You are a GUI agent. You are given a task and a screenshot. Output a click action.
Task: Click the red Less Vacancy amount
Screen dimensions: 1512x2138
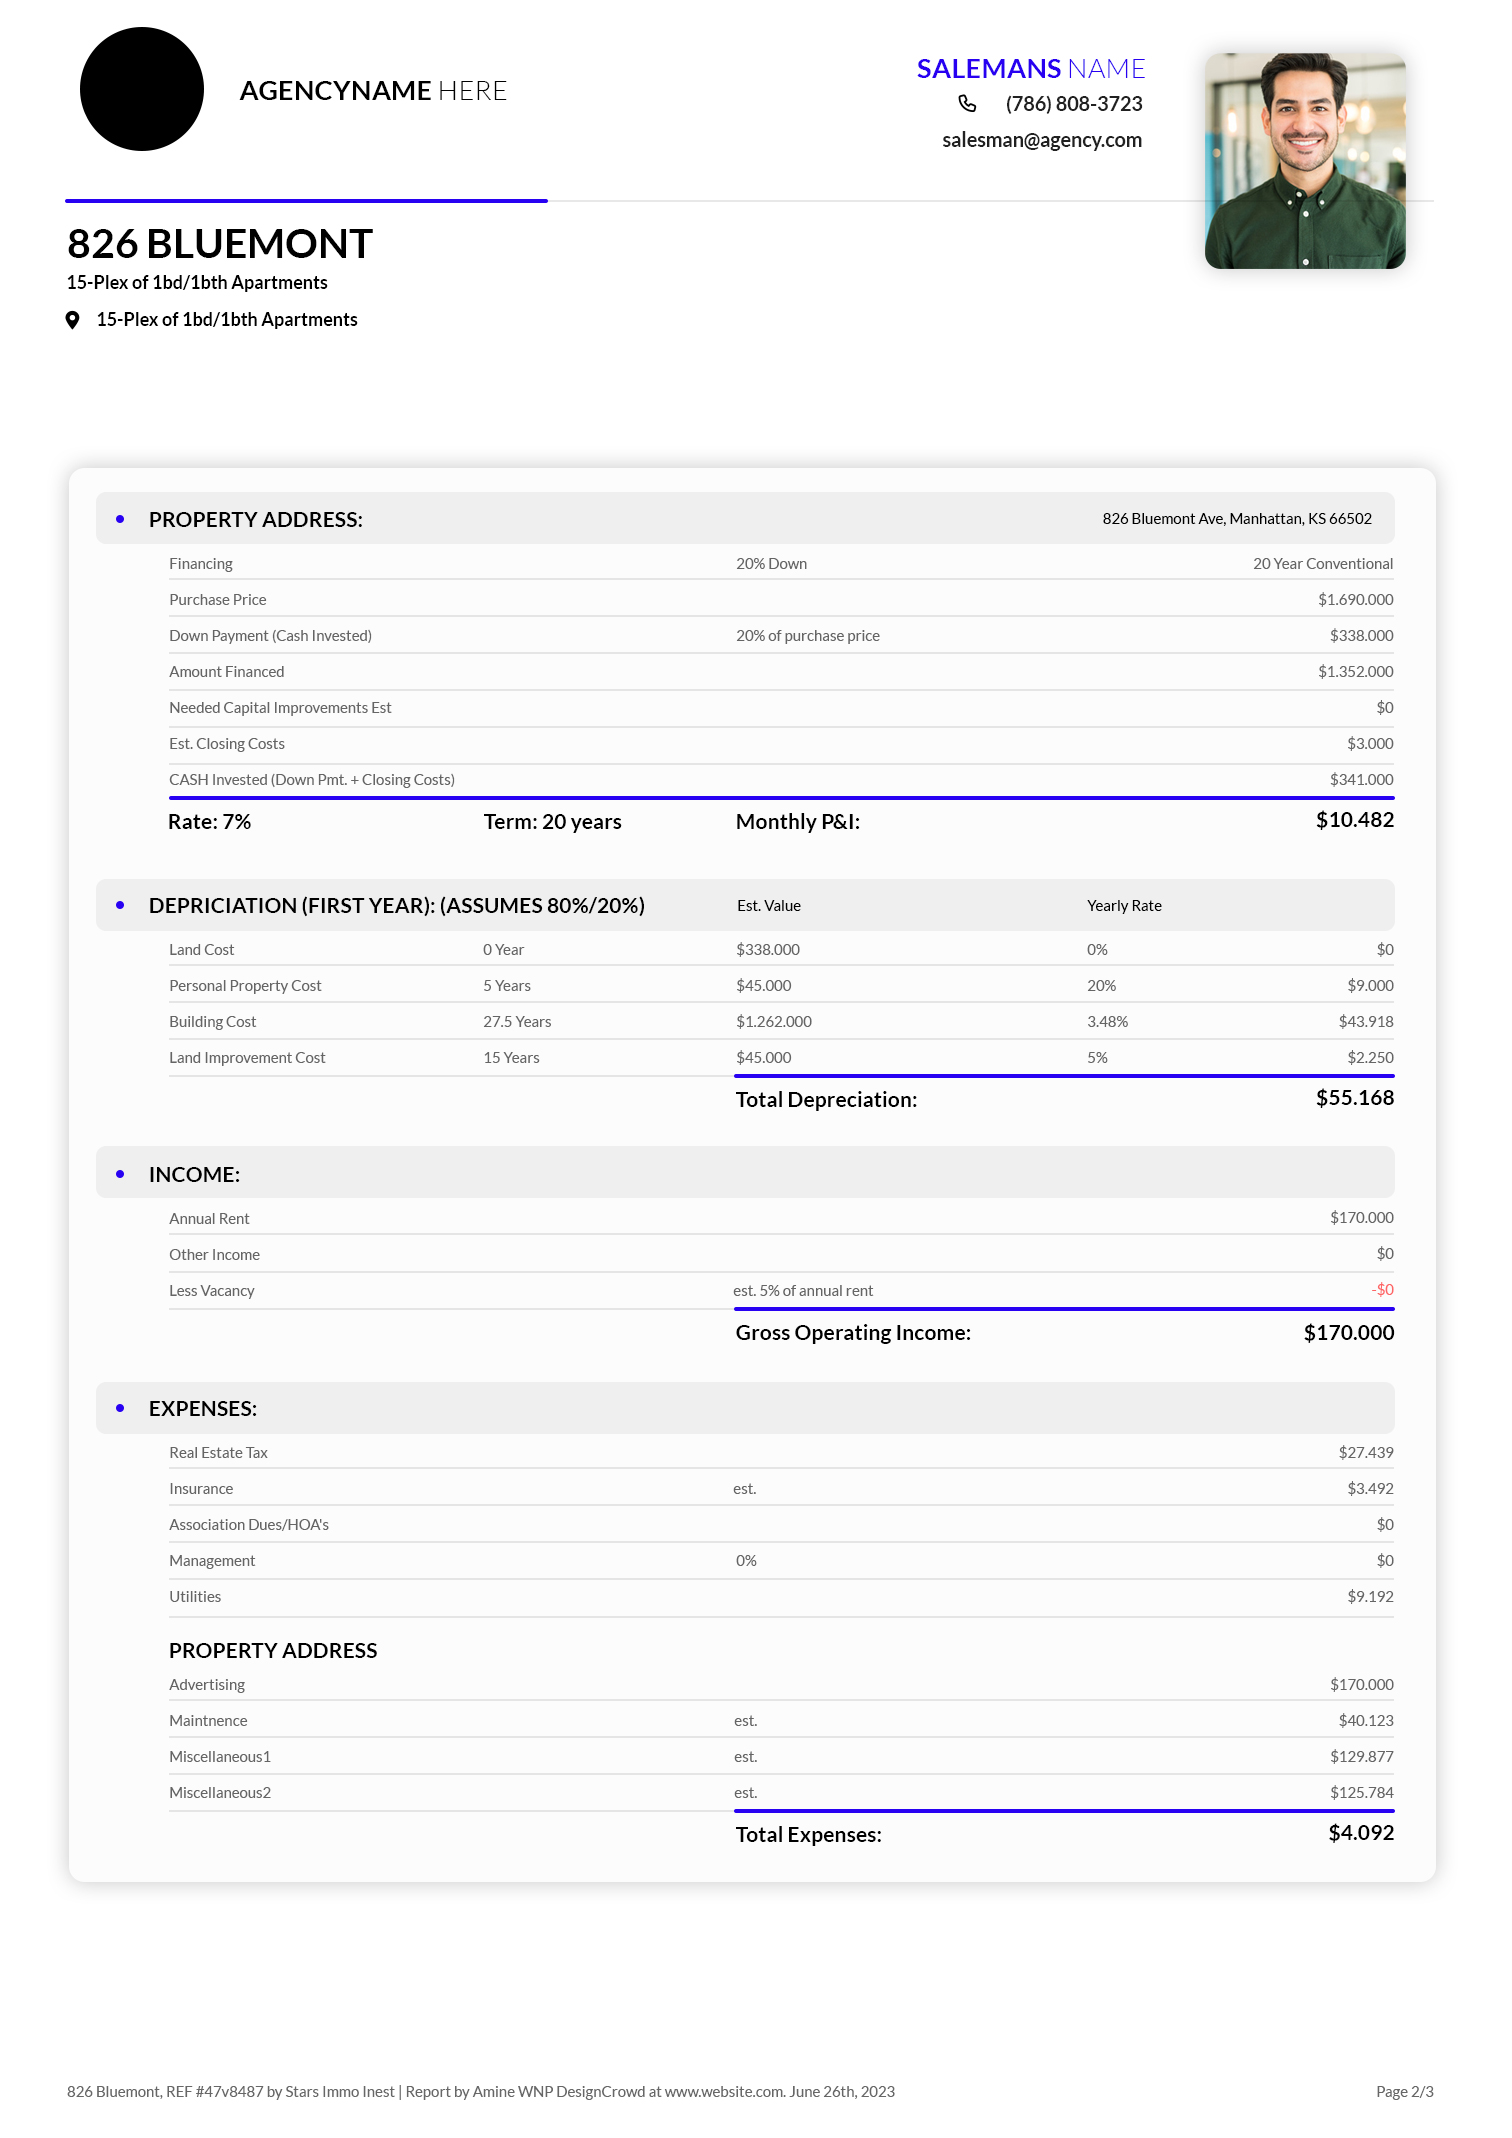point(1382,1290)
